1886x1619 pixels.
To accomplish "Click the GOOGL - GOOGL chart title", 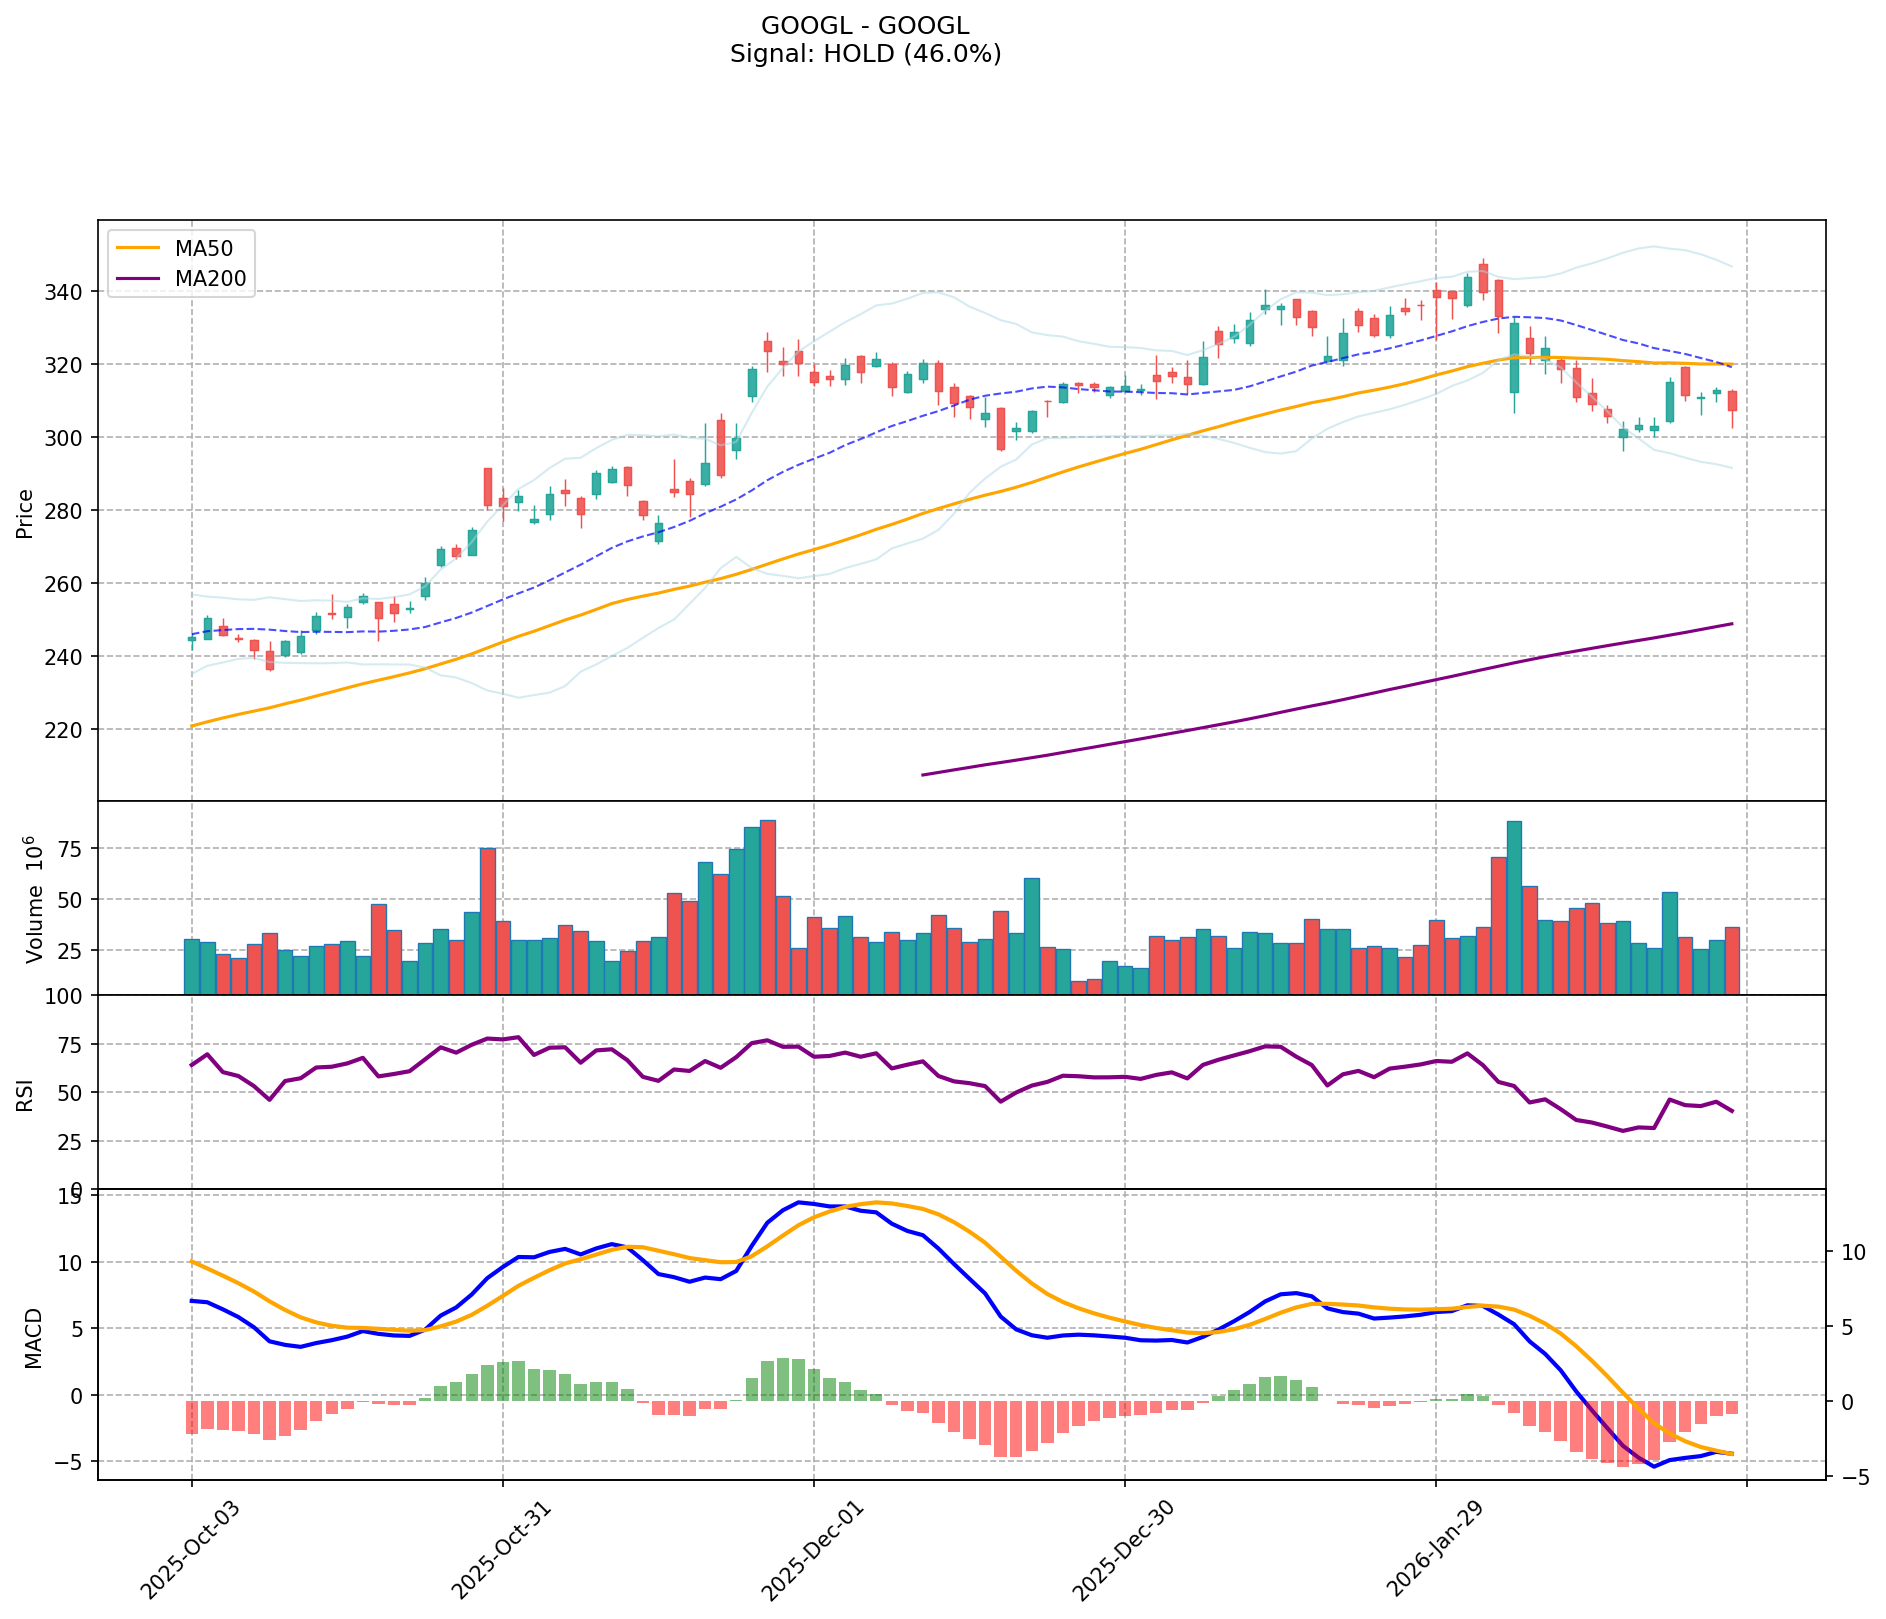I will tap(865, 26).
